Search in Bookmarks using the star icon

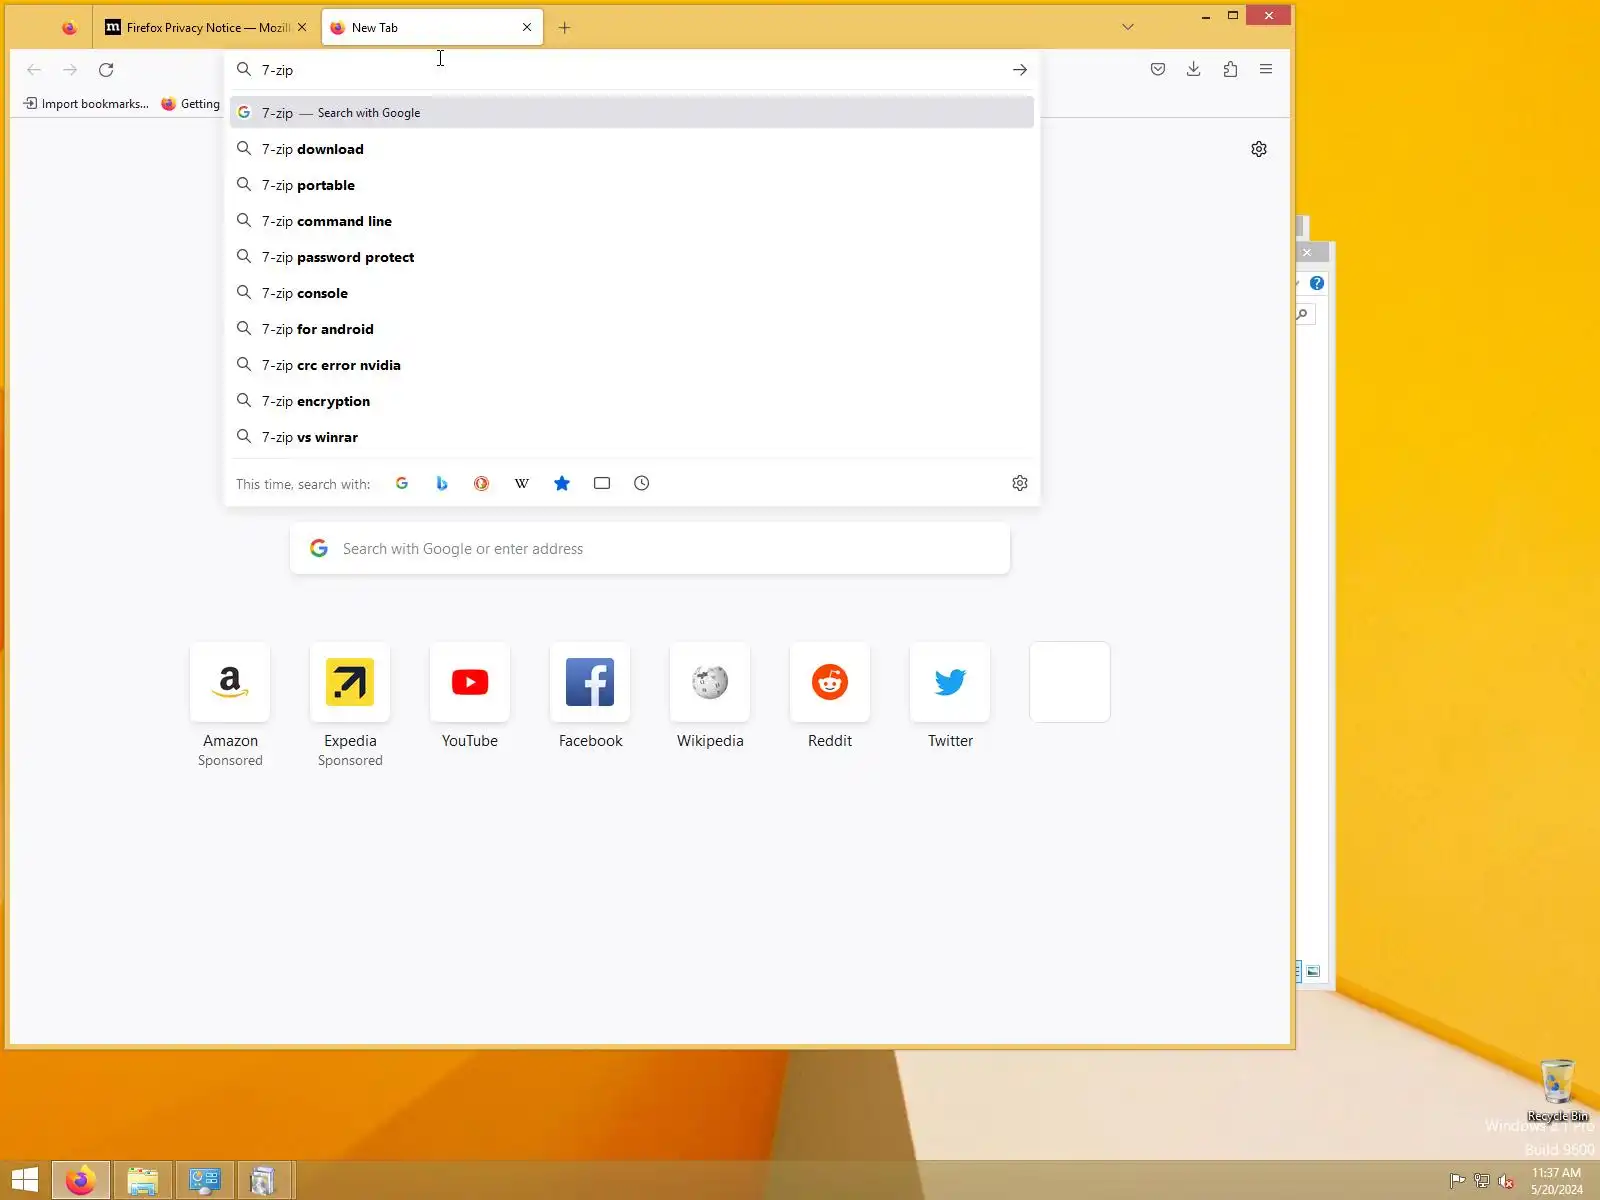562,483
